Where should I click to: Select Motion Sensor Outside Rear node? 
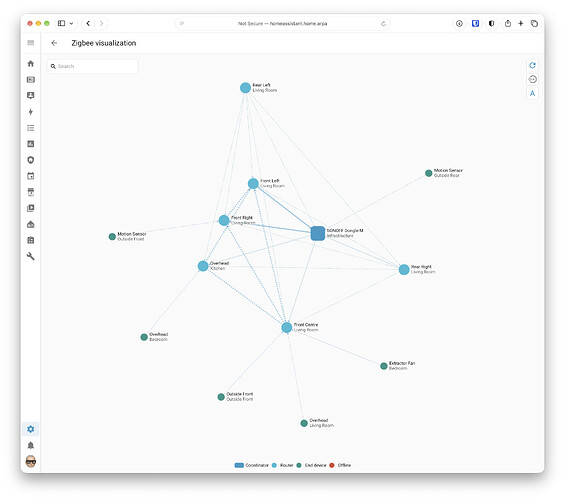(x=429, y=173)
